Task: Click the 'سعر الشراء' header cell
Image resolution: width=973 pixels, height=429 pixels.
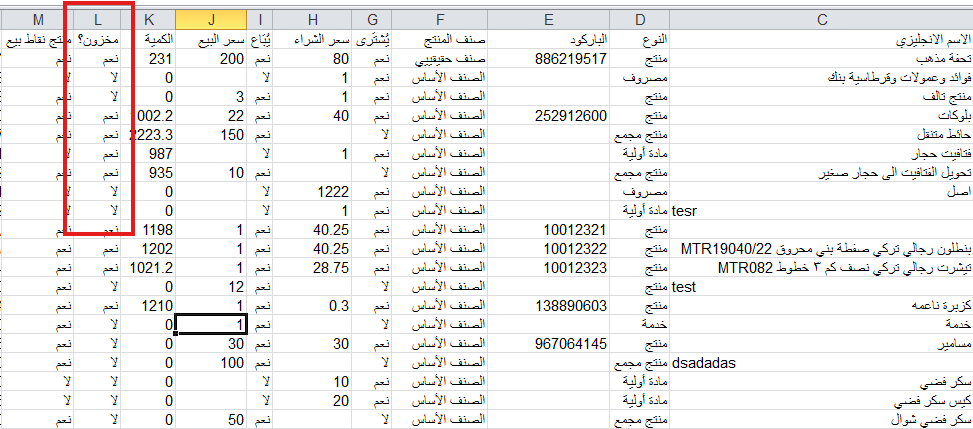Action: 312,40
